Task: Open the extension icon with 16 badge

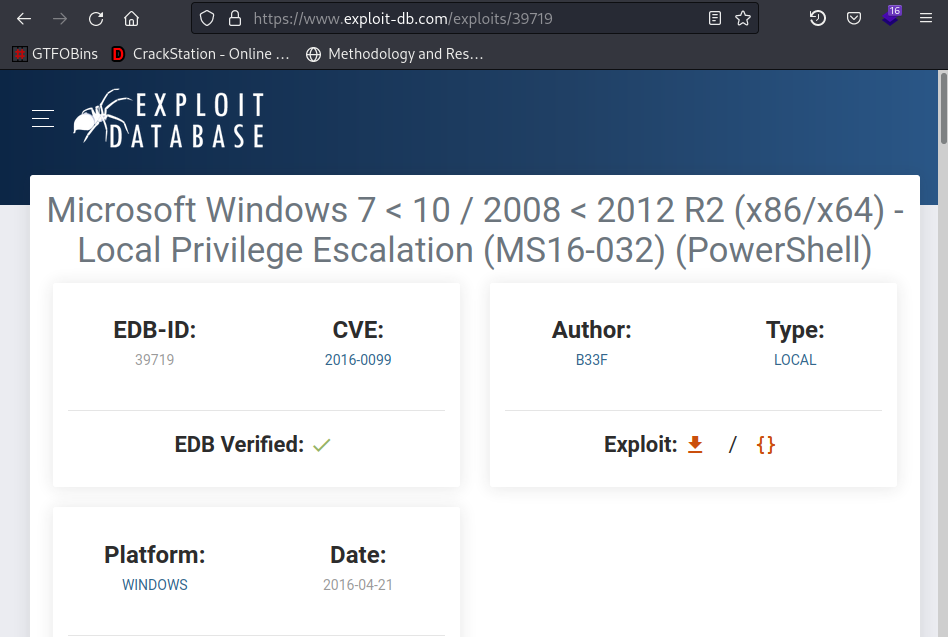Action: [x=891, y=16]
